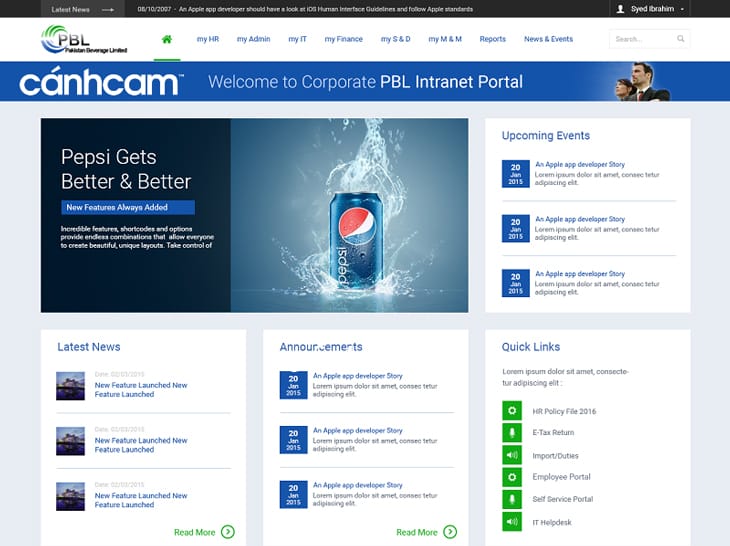This screenshot has width=730, height=546.
Task: Click first Announcements date badge
Action: click(x=293, y=385)
